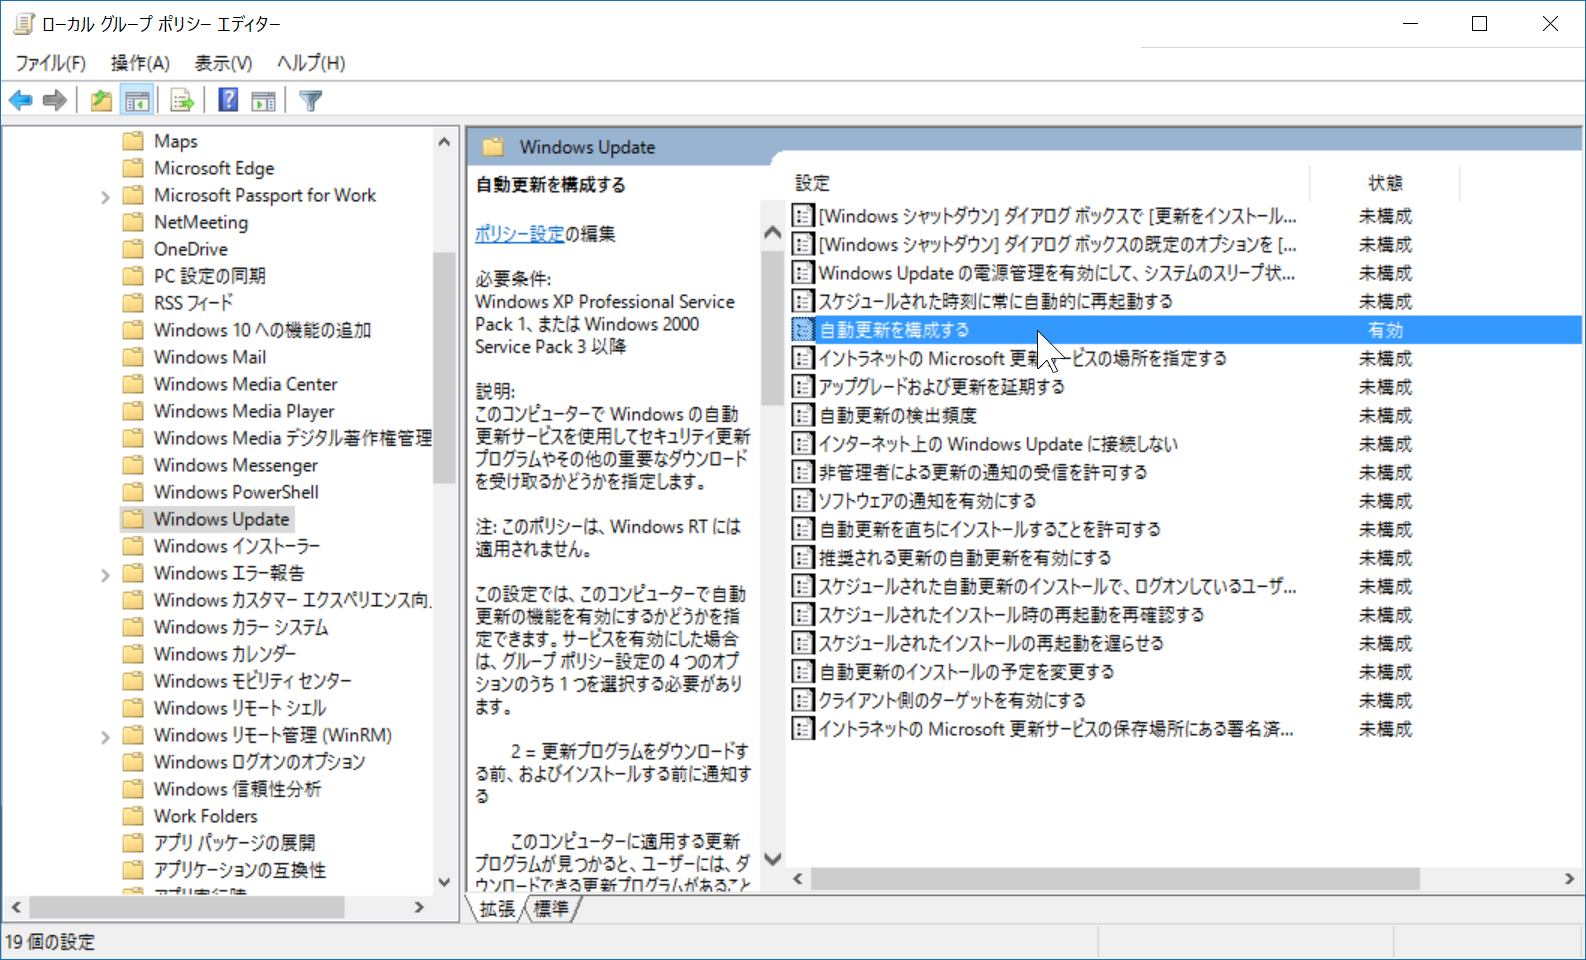Open the ファイル(F) menu
1586x960 pixels.
pyautogui.click(x=50, y=63)
